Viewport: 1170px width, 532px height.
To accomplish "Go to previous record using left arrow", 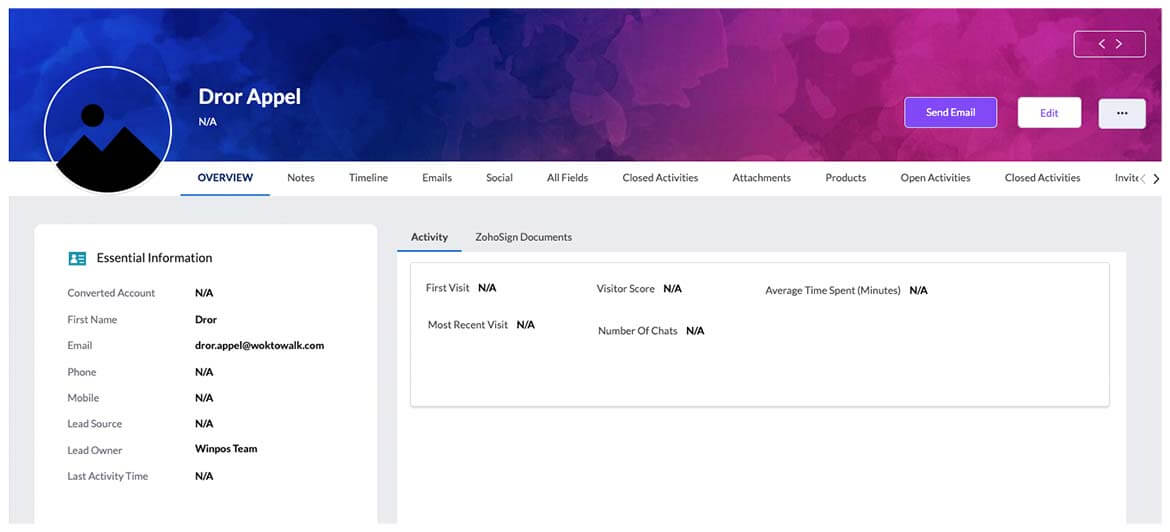I will (x=1101, y=44).
